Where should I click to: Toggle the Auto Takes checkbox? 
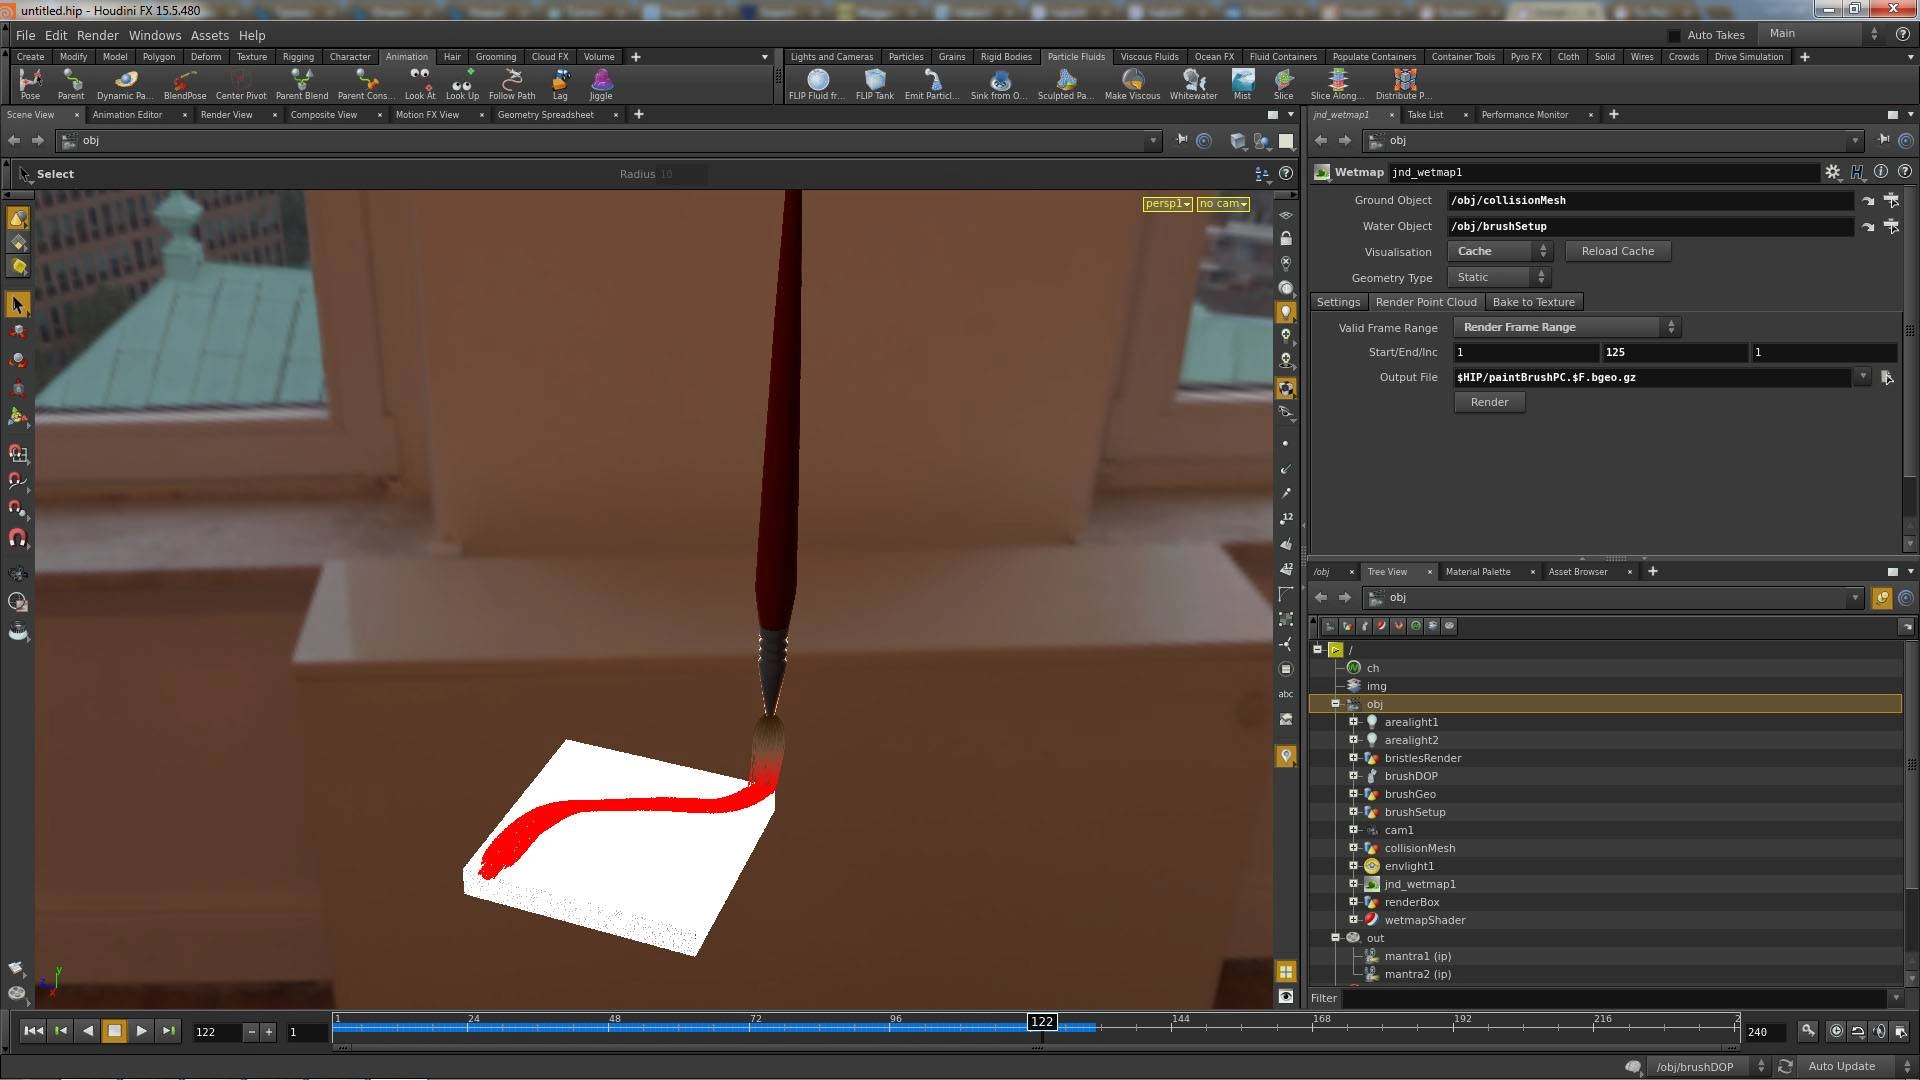tap(1674, 35)
